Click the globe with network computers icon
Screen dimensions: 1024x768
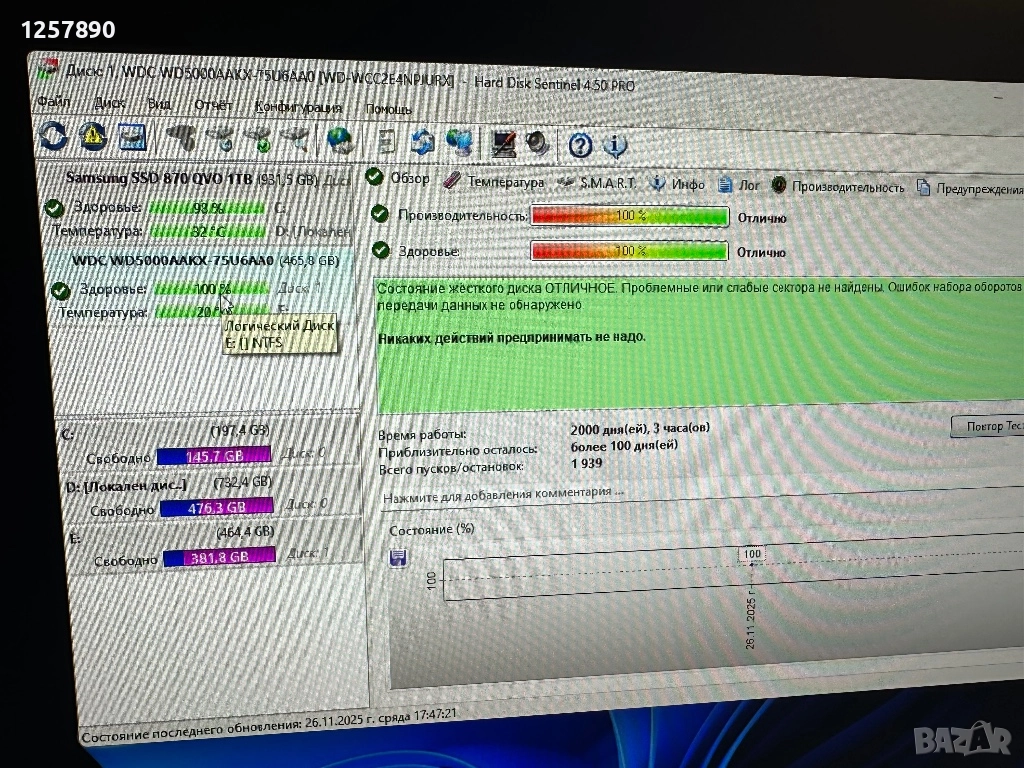pos(460,143)
